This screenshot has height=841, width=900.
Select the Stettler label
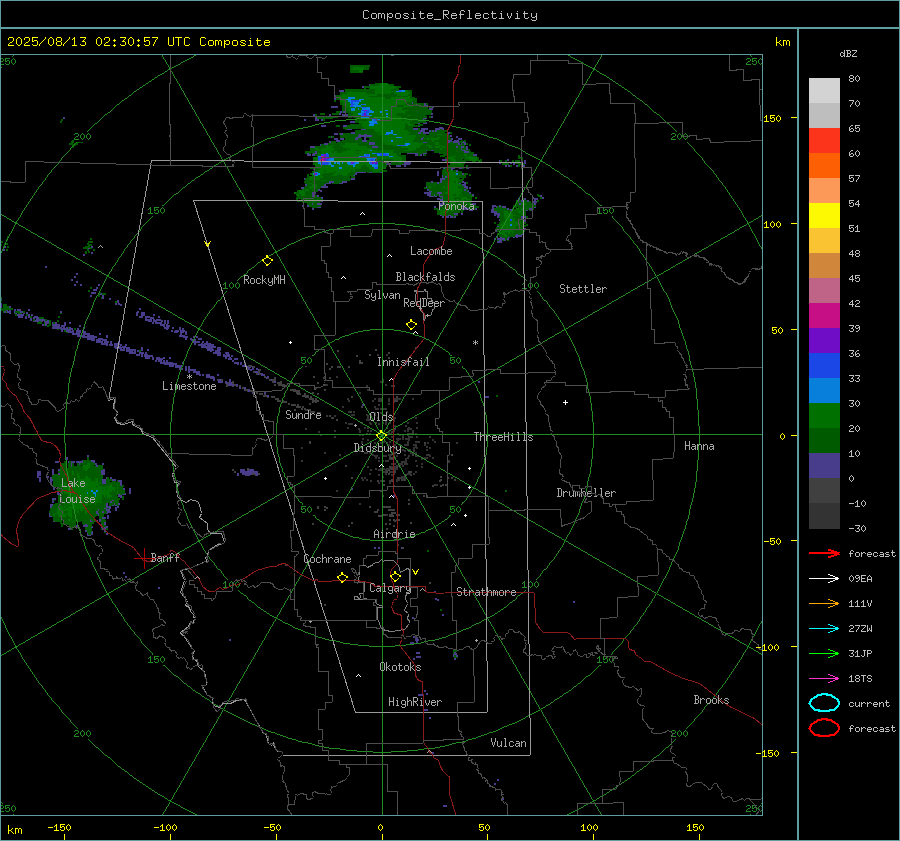tap(583, 289)
